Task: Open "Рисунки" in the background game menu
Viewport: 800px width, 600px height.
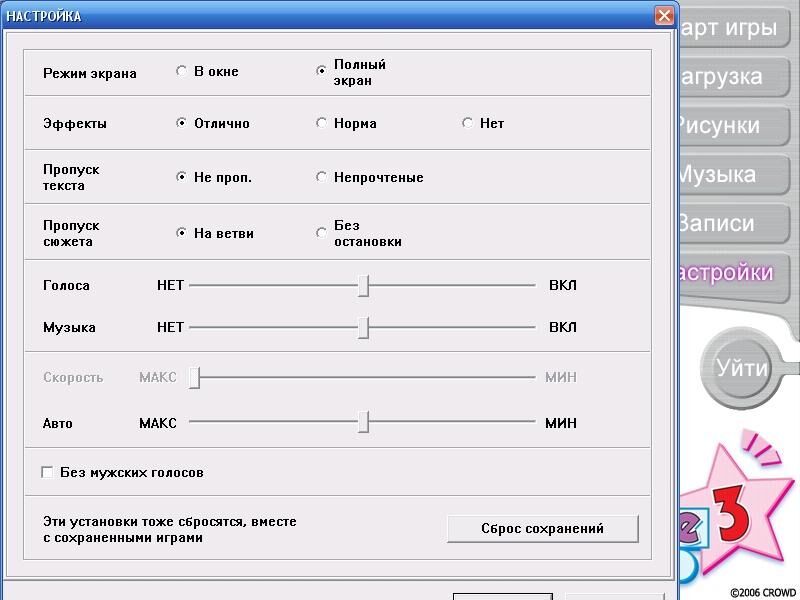Action: 734,126
